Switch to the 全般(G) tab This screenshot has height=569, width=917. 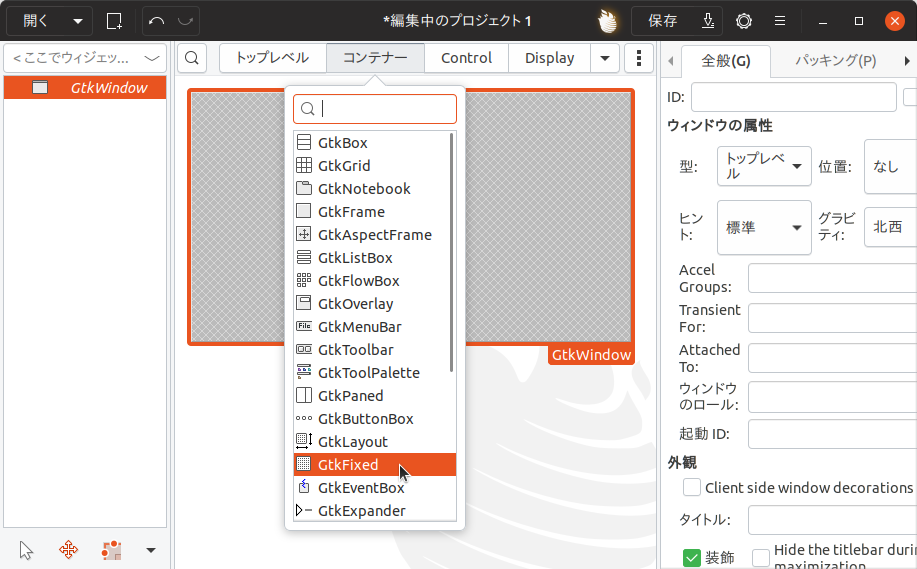point(726,61)
